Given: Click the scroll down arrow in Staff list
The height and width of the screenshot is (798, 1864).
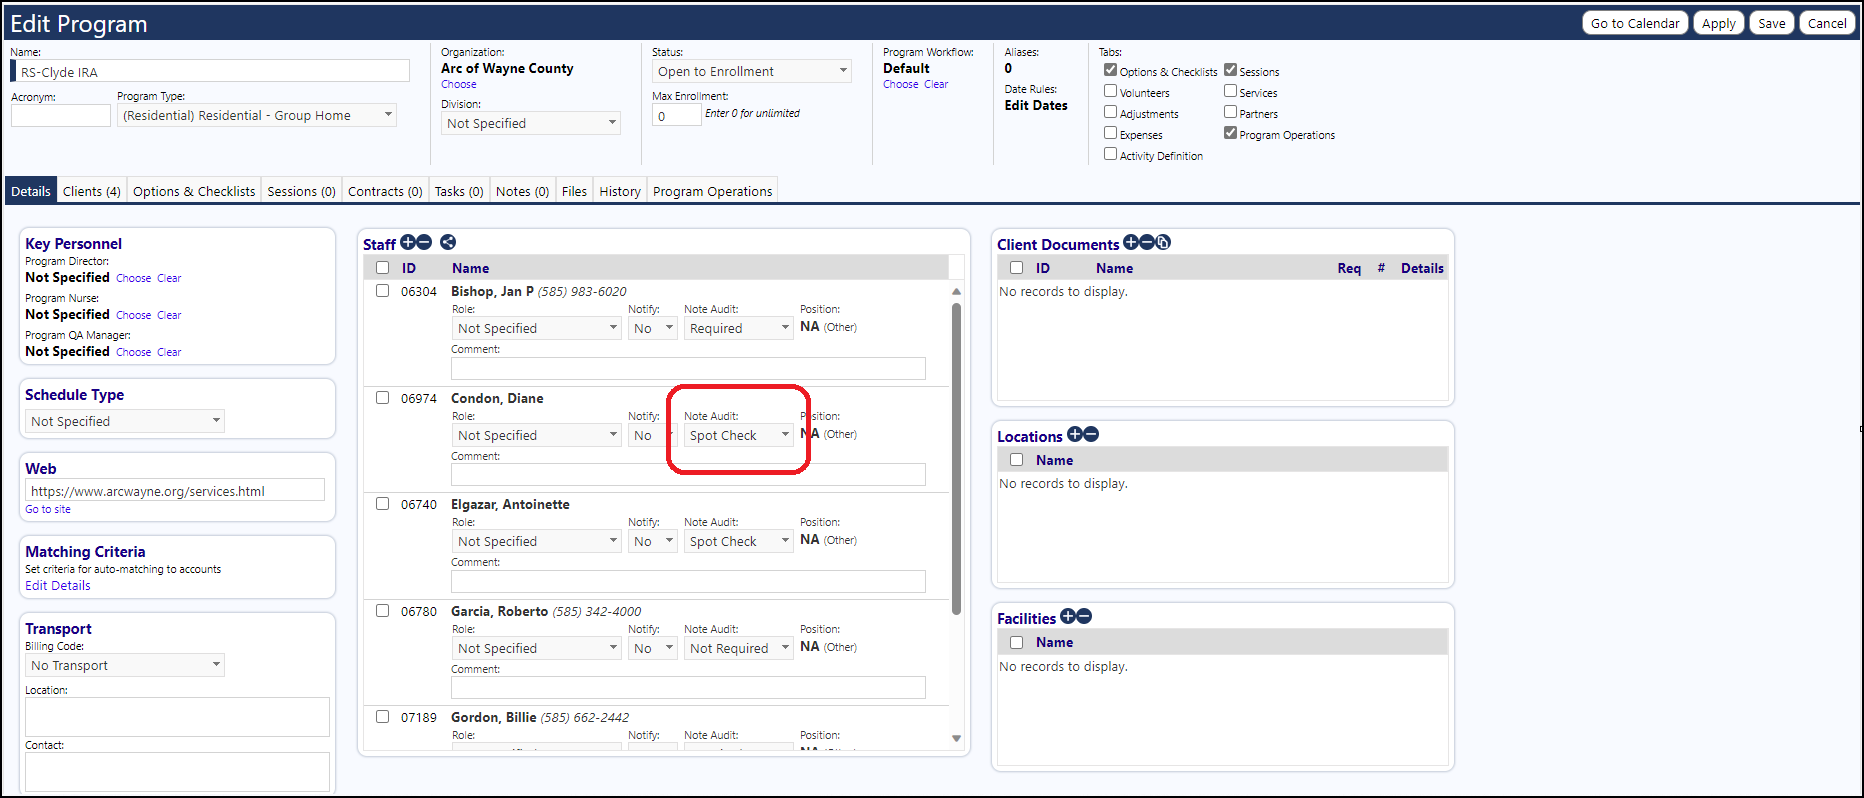Looking at the screenshot, I should tap(956, 738).
